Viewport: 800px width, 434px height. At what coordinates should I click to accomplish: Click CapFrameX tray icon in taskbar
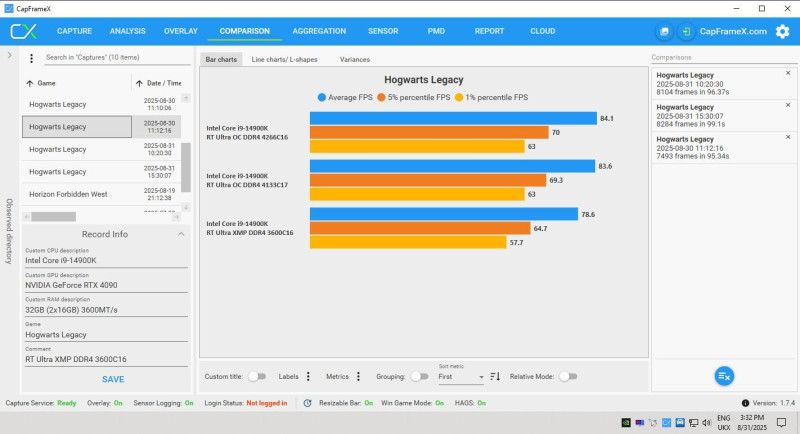click(x=666, y=423)
